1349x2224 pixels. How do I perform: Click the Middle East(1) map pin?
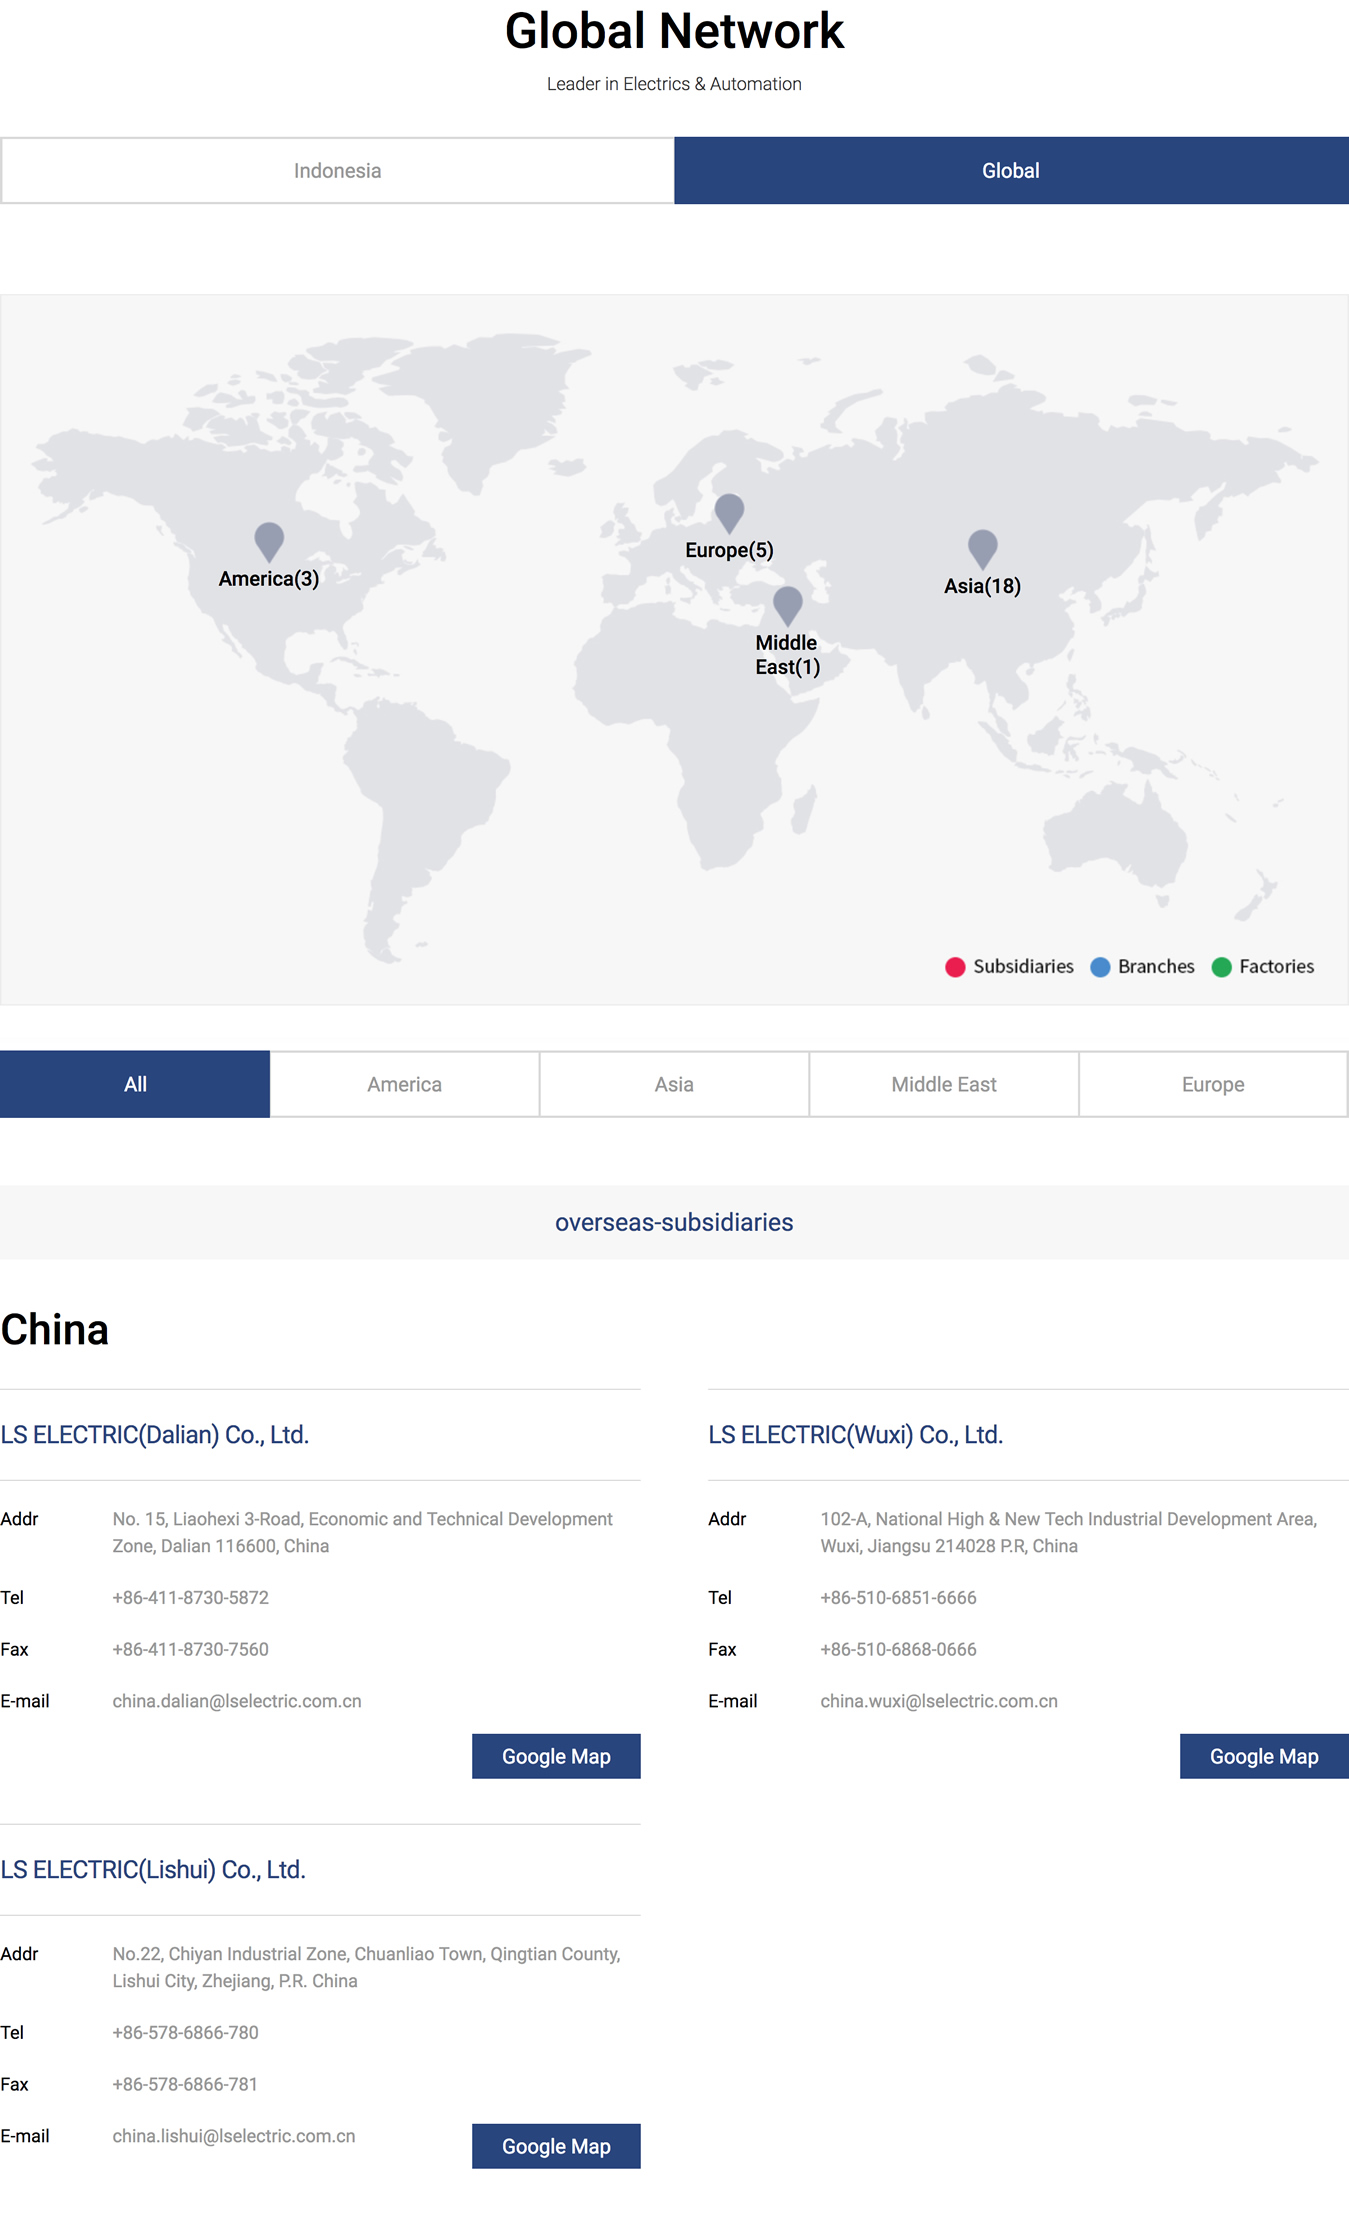click(788, 605)
